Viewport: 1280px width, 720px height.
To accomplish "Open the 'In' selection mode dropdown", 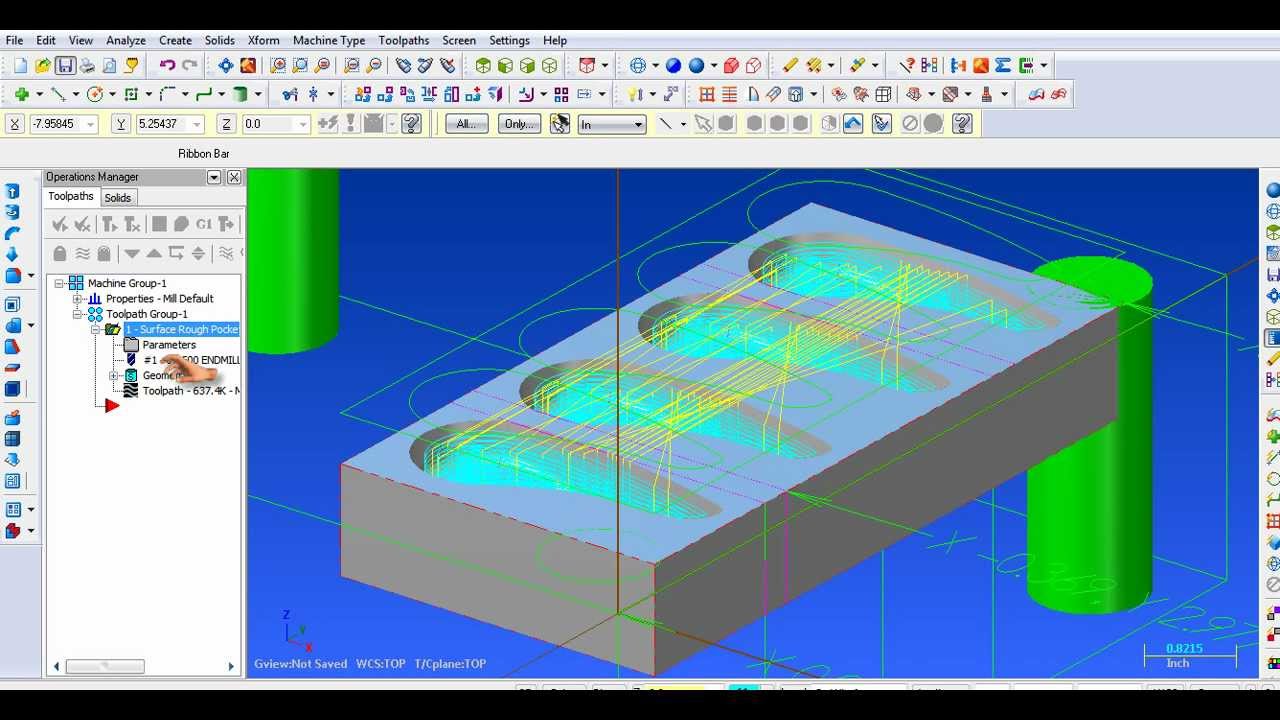I will pyautogui.click(x=638, y=124).
